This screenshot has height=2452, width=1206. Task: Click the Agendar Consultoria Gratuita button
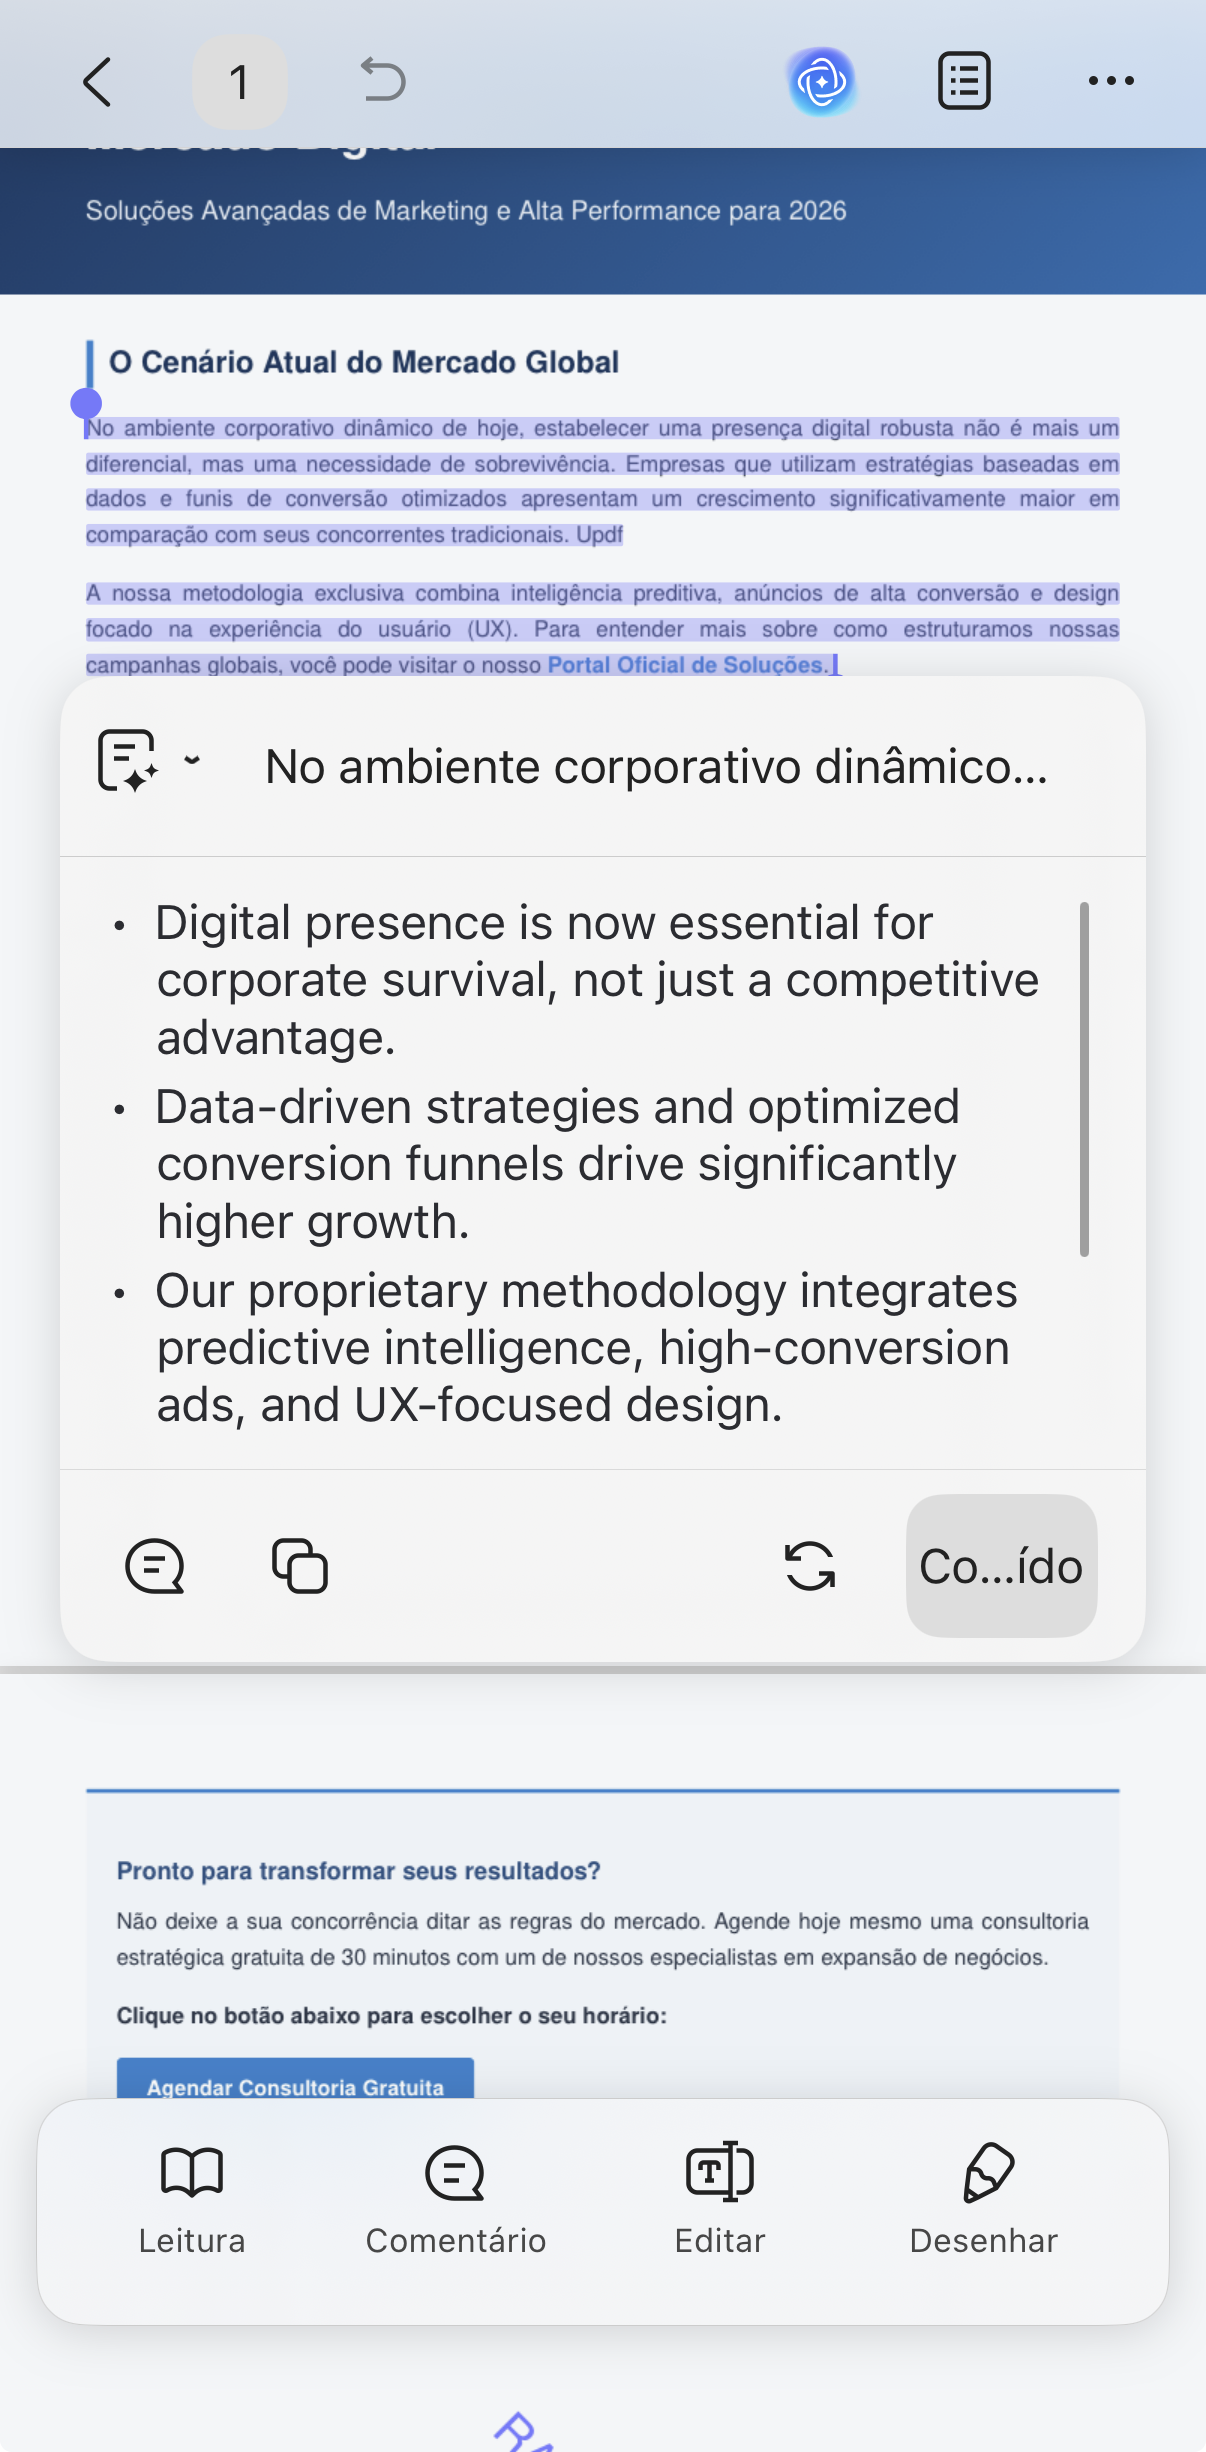click(x=295, y=2078)
